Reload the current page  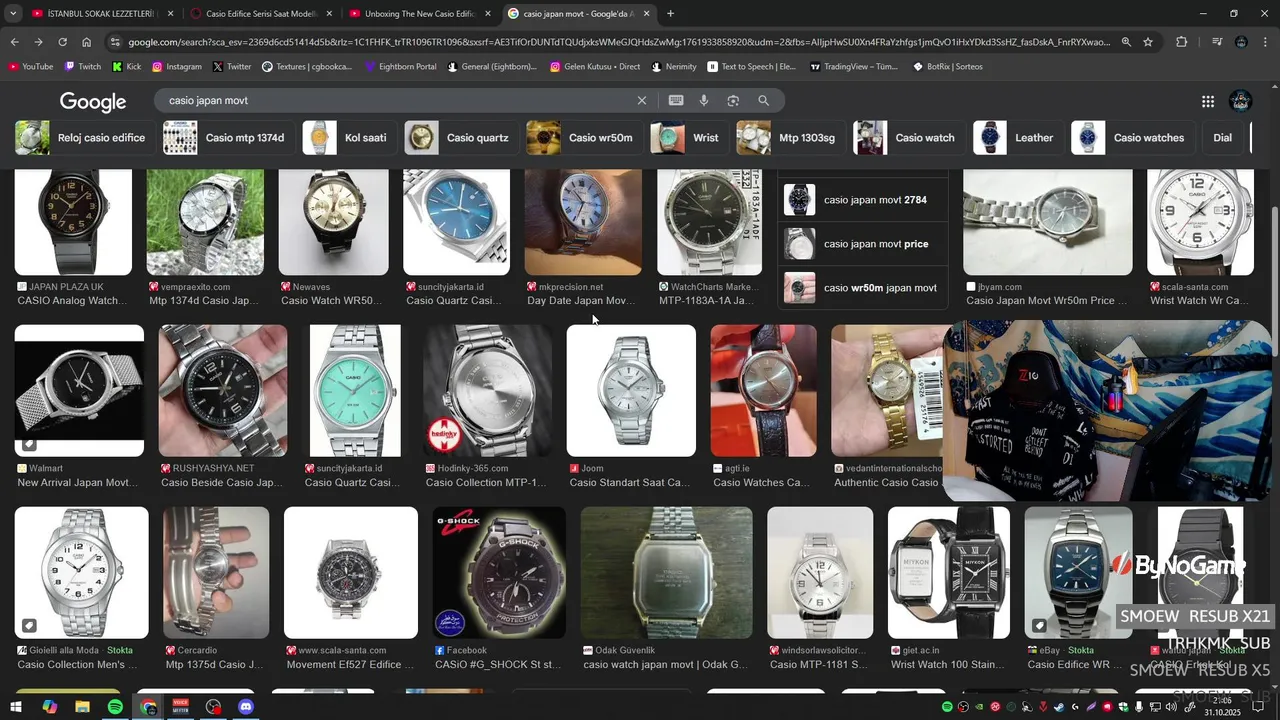(62, 42)
